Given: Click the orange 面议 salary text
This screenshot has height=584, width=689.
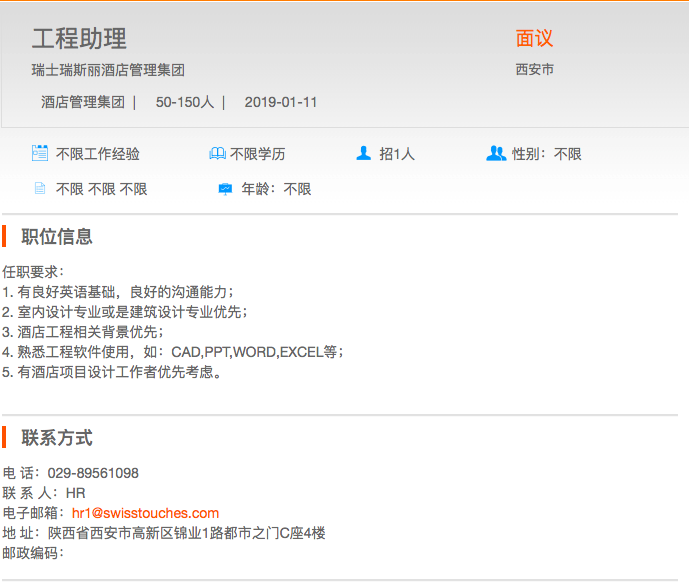Looking at the screenshot, I should [x=534, y=39].
